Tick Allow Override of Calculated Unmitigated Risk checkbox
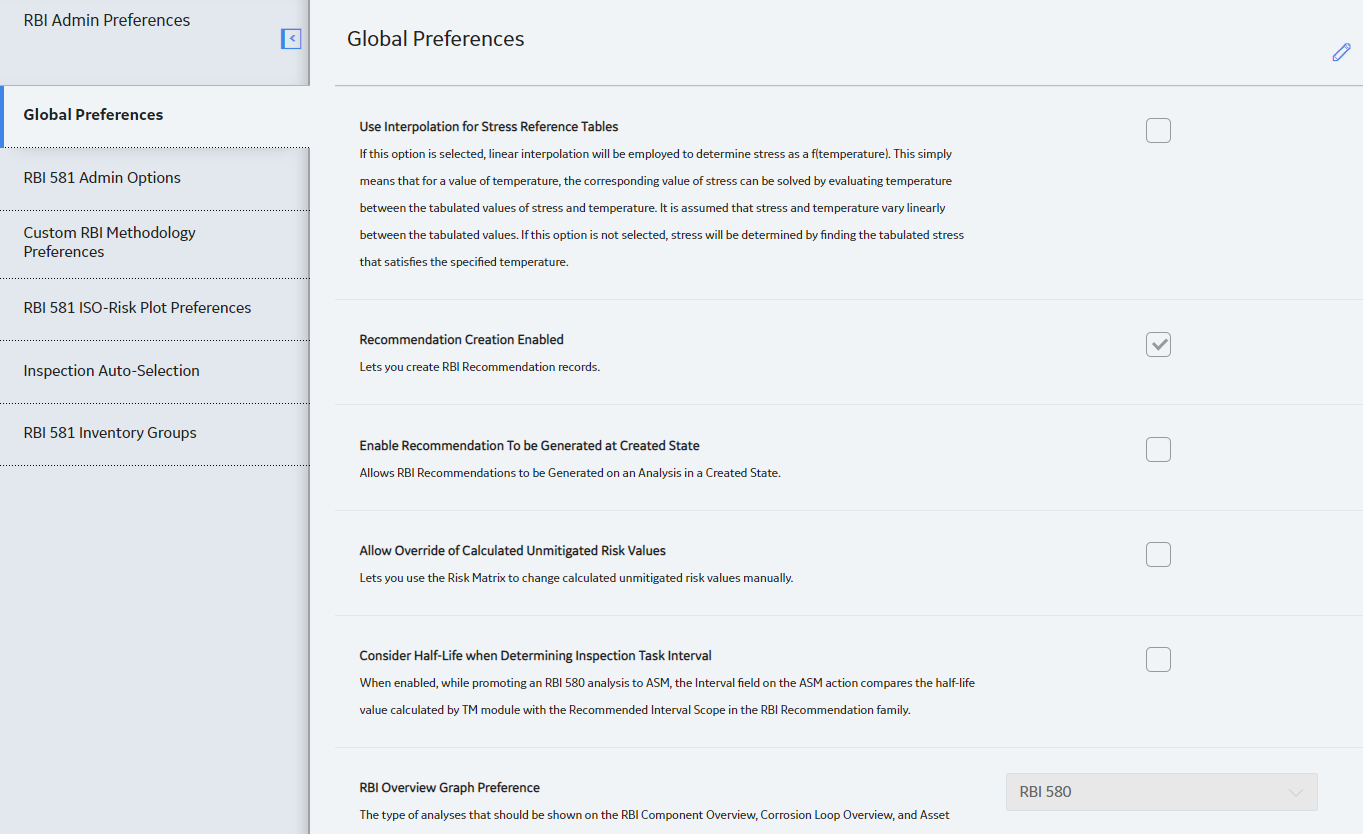 [1158, 555]
